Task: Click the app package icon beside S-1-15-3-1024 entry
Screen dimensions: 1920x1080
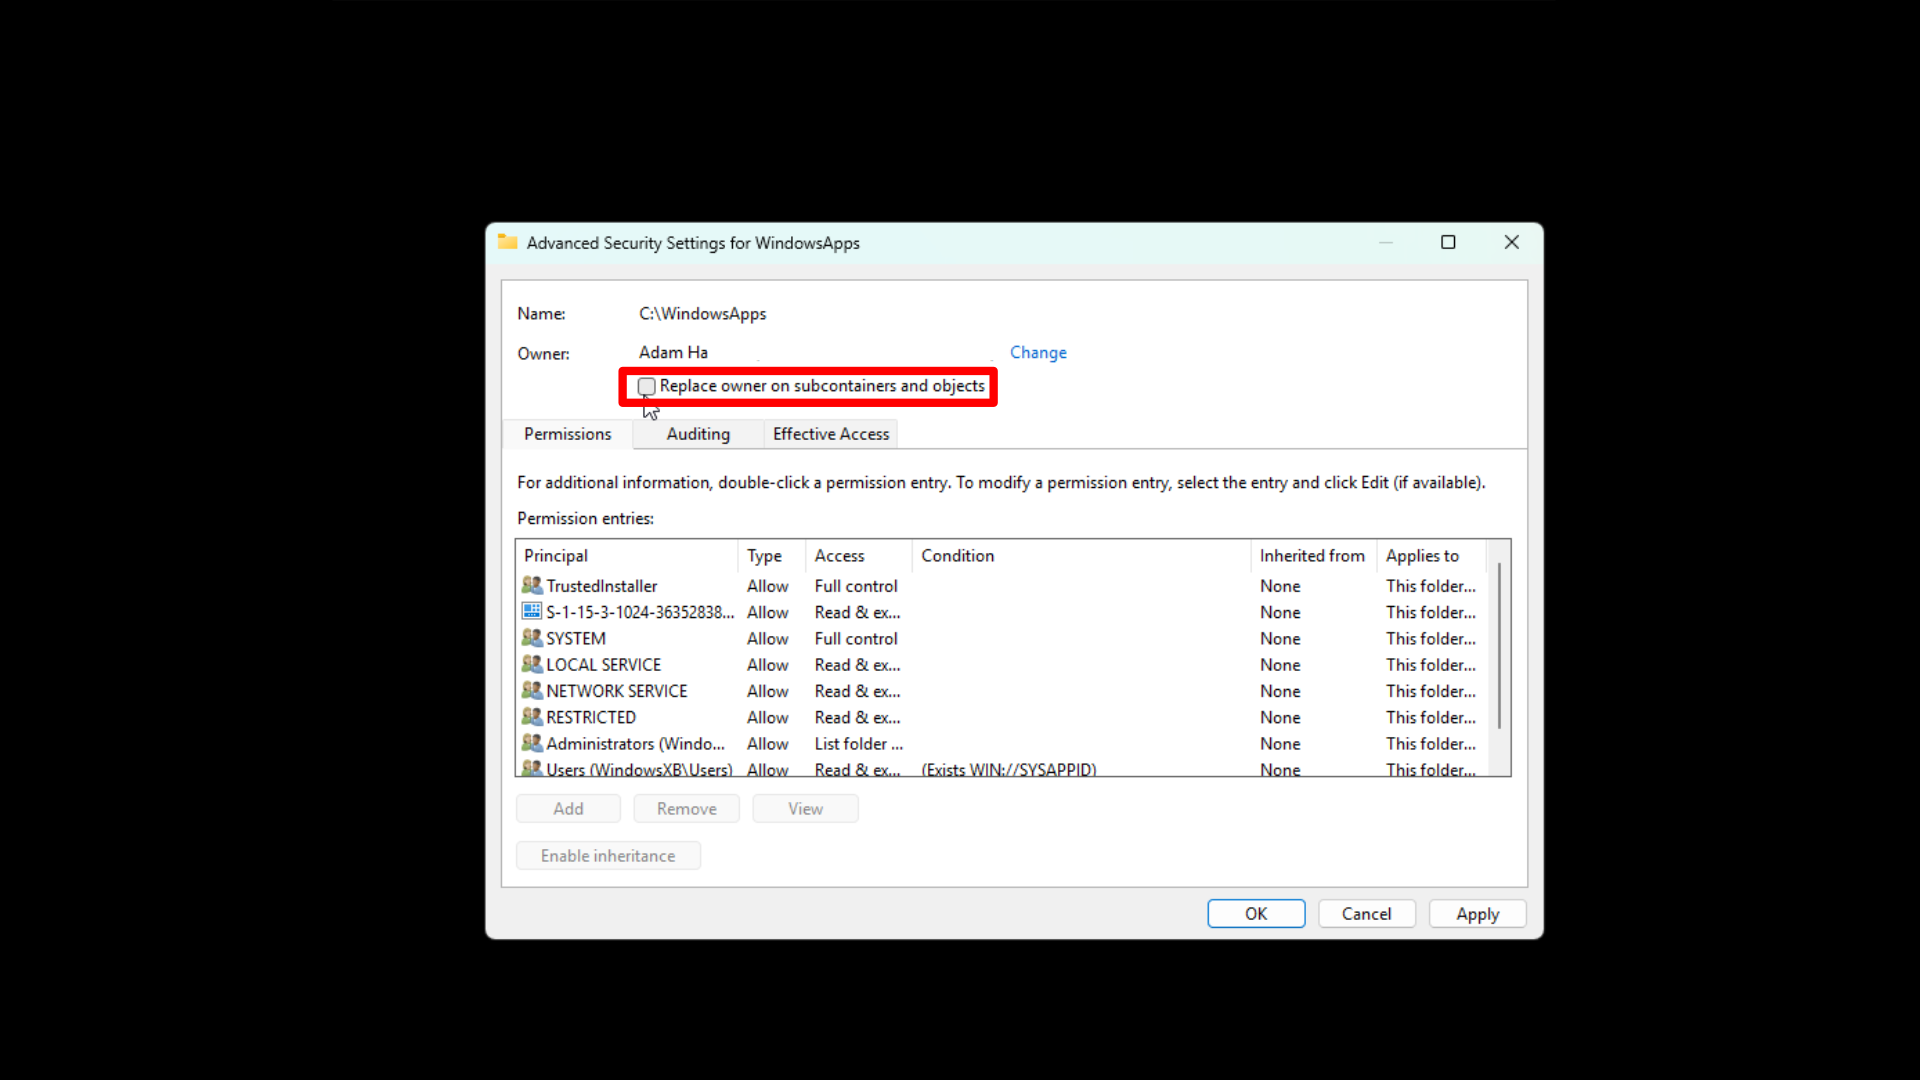Action: tap(531, 611)
